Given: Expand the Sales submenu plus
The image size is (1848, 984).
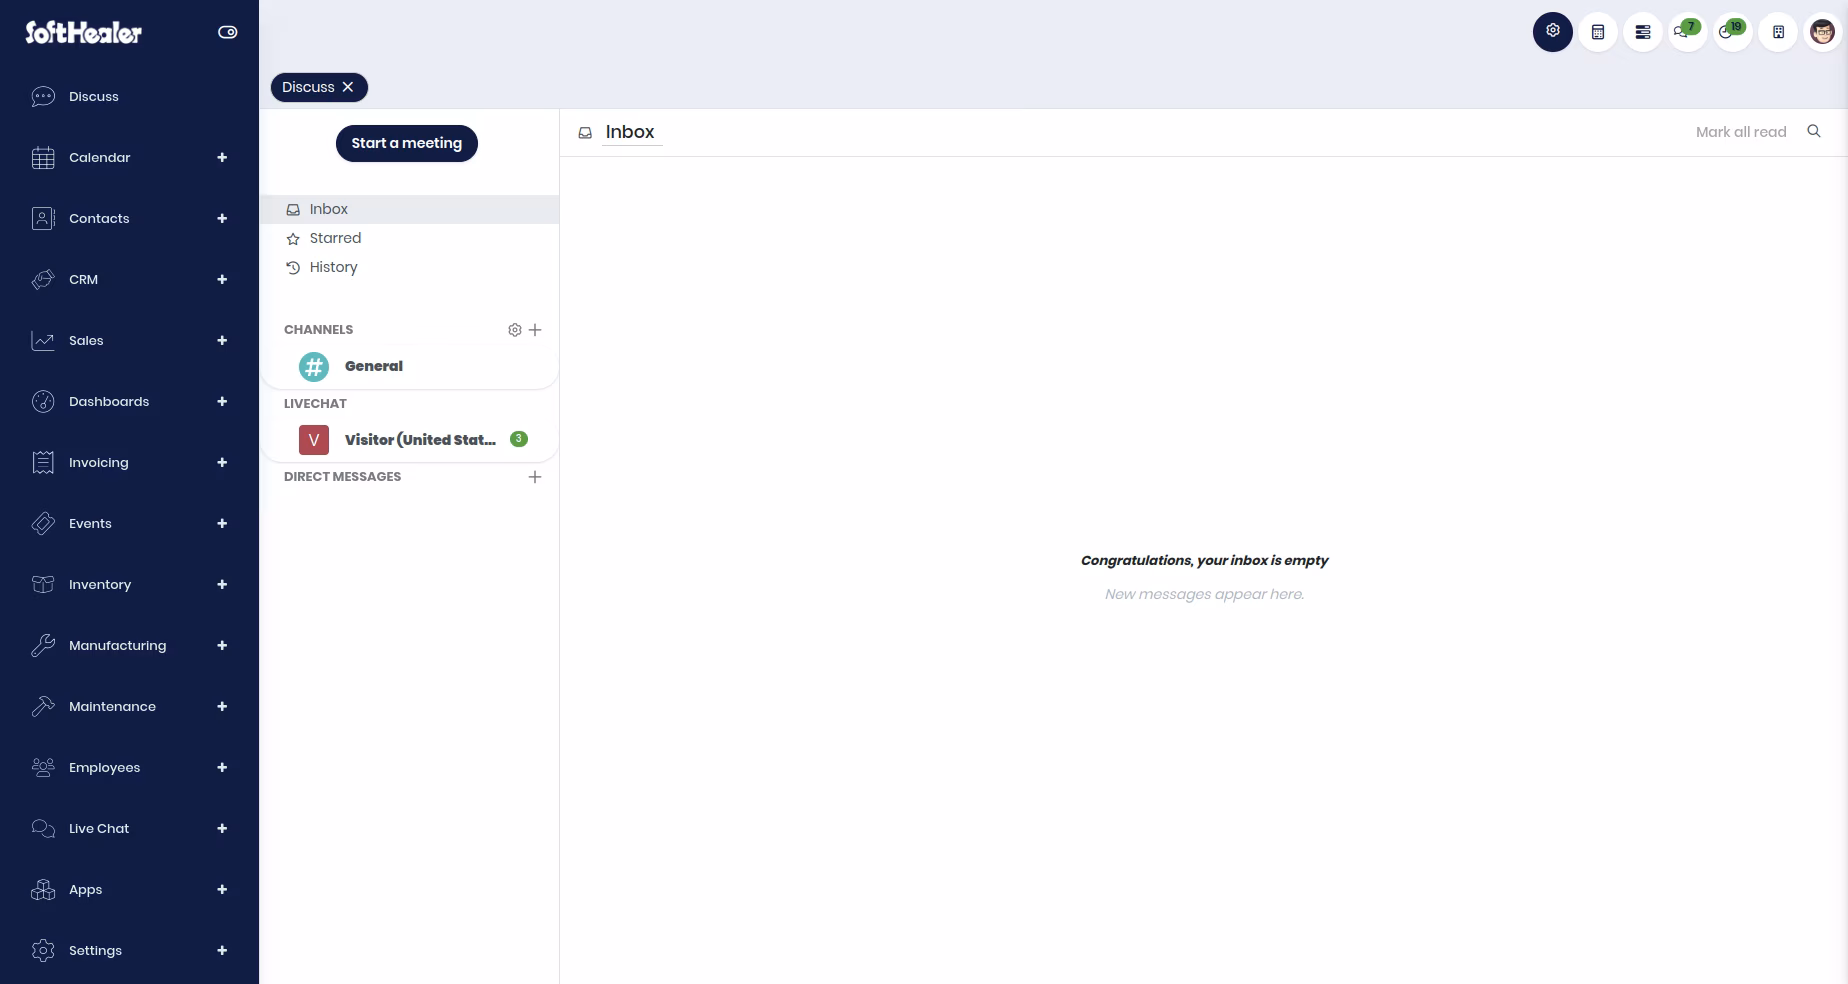Looking at the screenshot, I should tap(222, 340).
